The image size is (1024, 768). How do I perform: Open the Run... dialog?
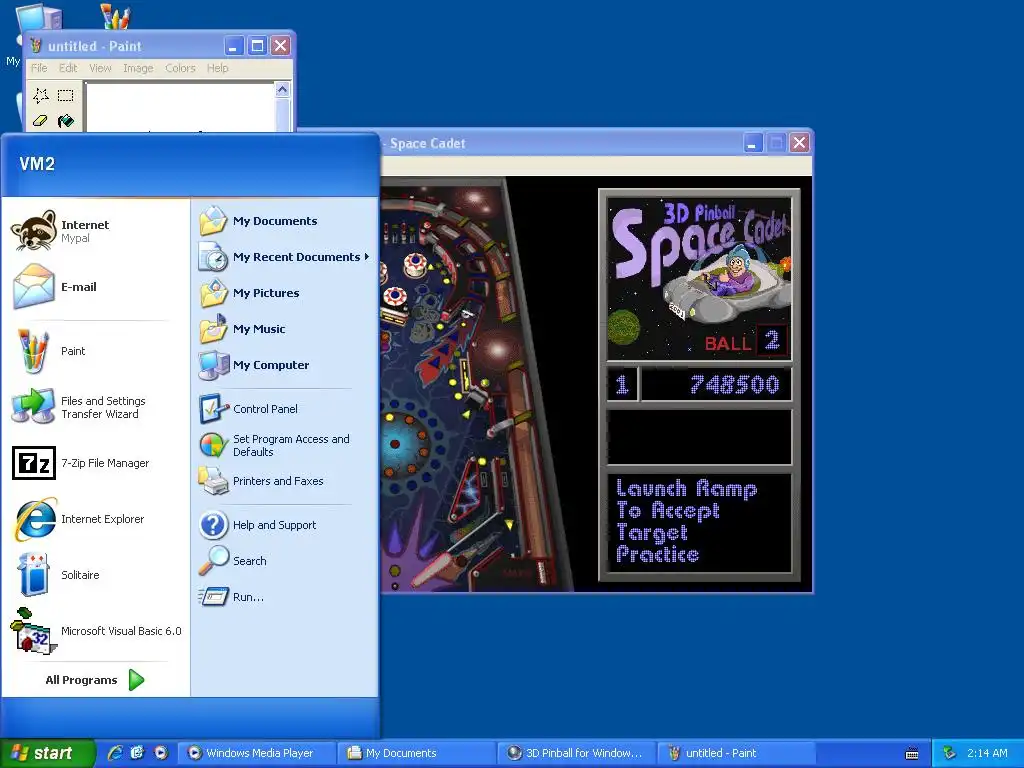(x=285, y=597)
